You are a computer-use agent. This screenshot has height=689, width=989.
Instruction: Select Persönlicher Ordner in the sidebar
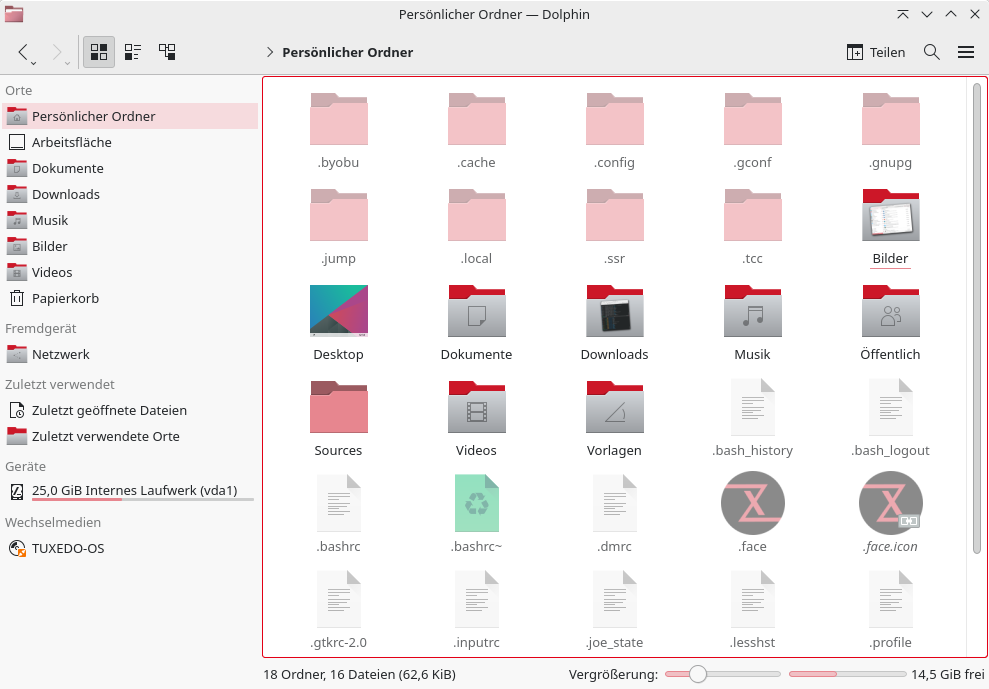130,116
